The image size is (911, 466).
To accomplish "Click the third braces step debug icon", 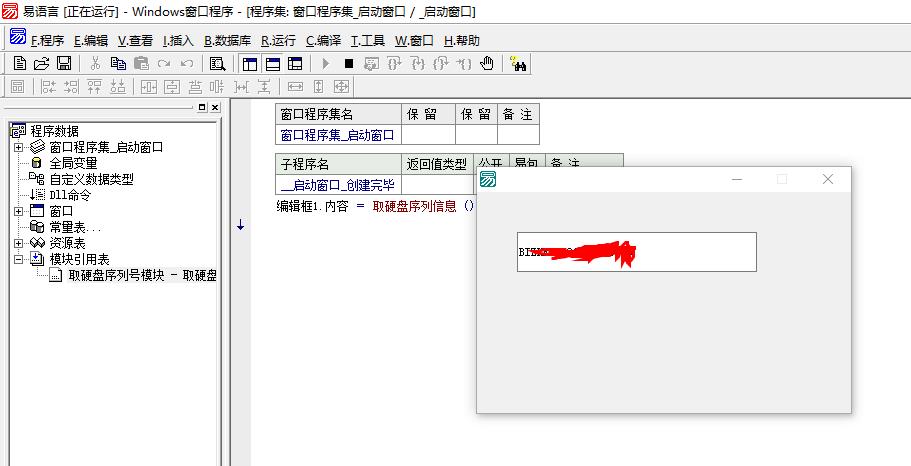I will 440,64.
